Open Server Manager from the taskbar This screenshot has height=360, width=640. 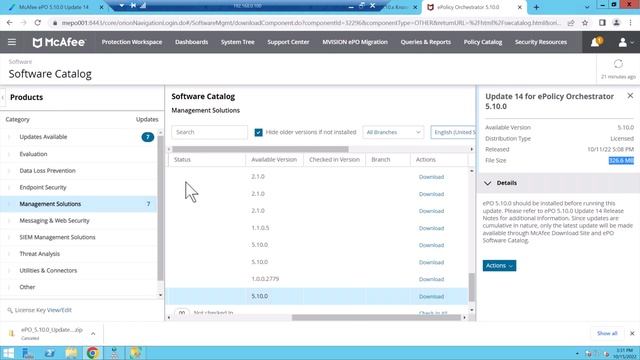pos(28,353)
